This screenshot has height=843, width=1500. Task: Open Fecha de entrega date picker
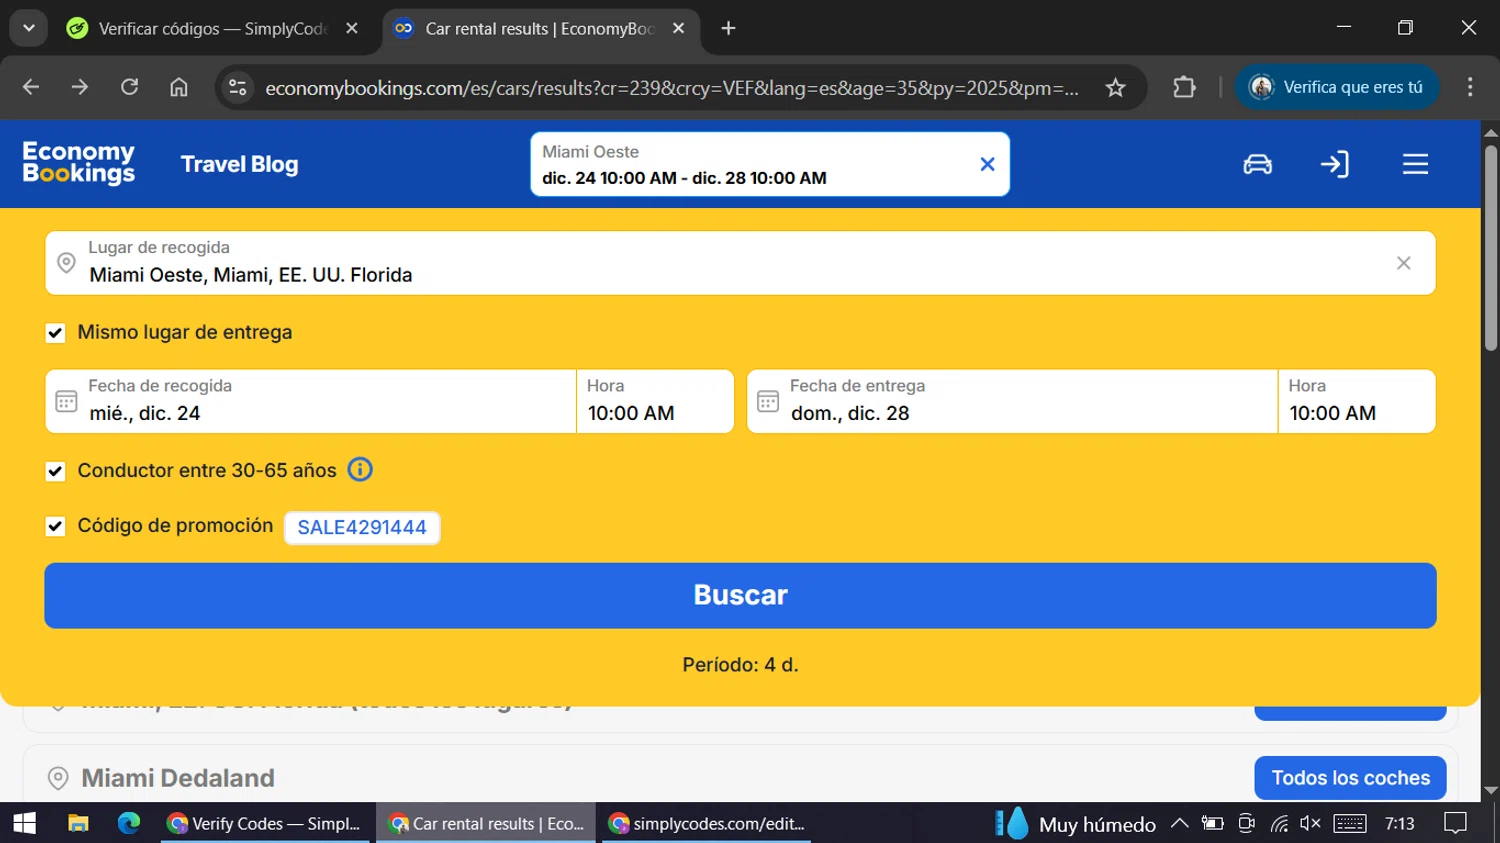1012,401
